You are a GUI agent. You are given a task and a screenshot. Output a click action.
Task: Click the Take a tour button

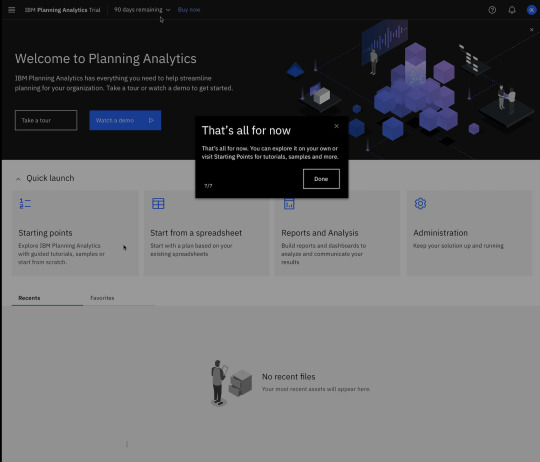click(46, 120)
